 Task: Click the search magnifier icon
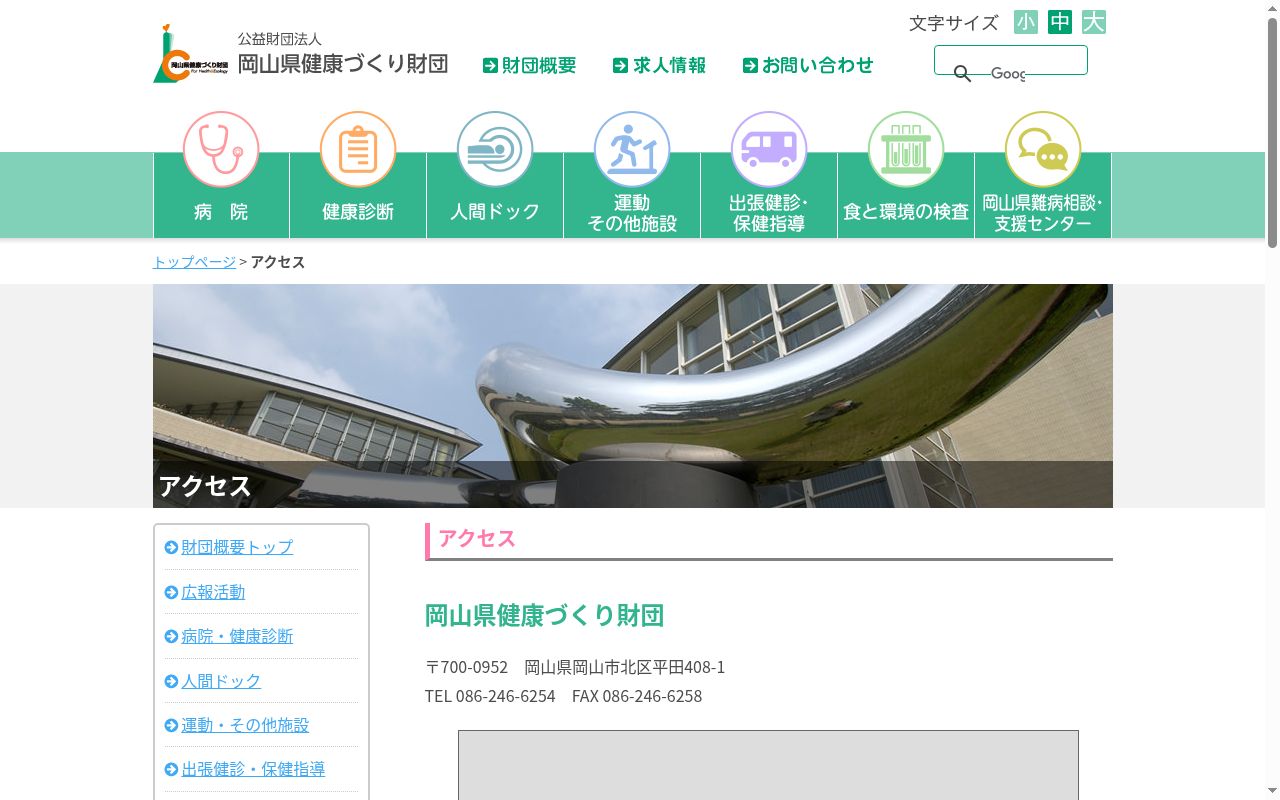[x=962, y=74]
